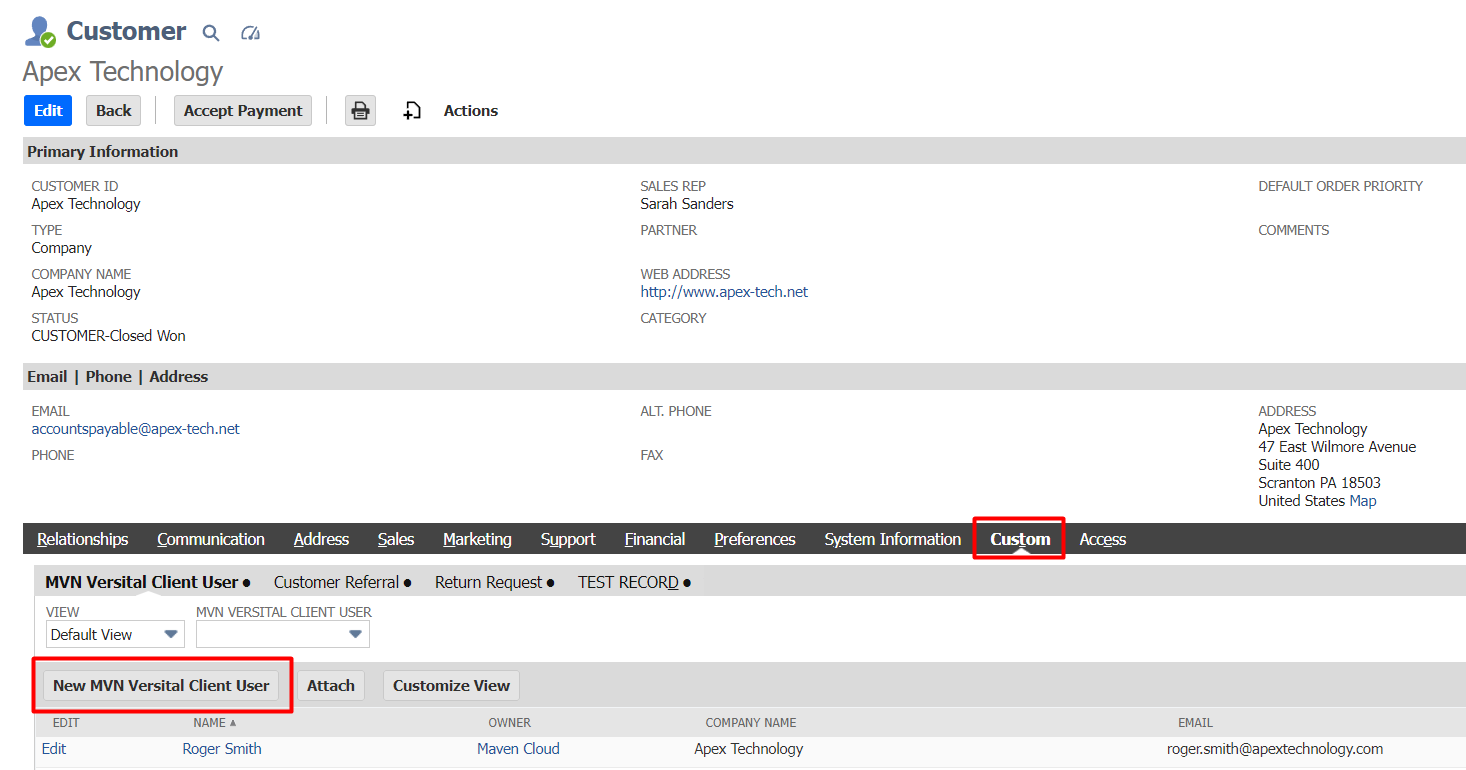Open the Custom tab
This screenshot has height=770, width=1466.
[x=1019, y=539]
